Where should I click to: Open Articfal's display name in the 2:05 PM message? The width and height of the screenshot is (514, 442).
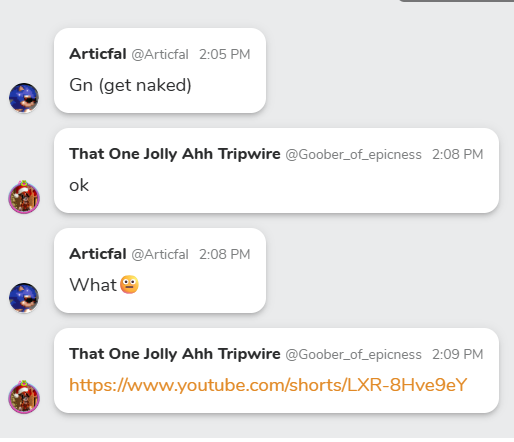(x=98, y=54)
